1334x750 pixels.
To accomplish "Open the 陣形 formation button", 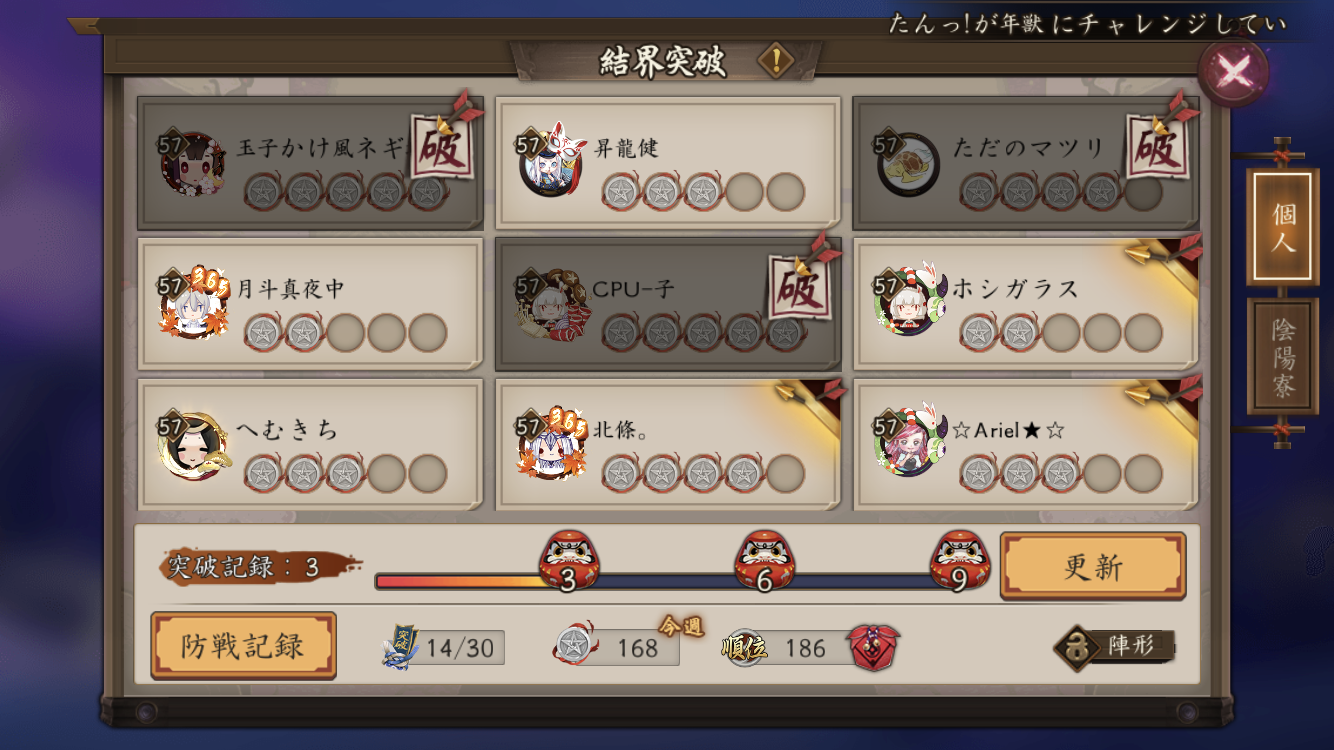I will point(1115,646).
